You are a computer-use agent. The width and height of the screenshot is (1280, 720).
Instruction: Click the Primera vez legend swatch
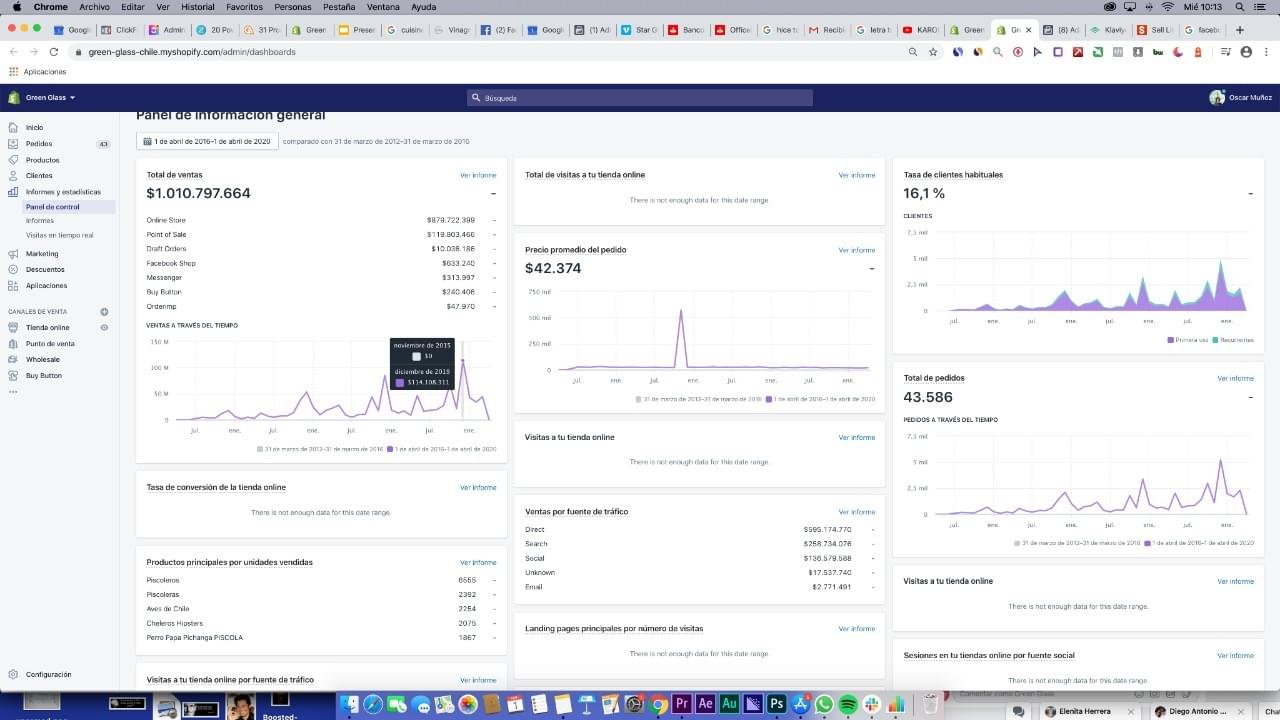pos(1170,341)
